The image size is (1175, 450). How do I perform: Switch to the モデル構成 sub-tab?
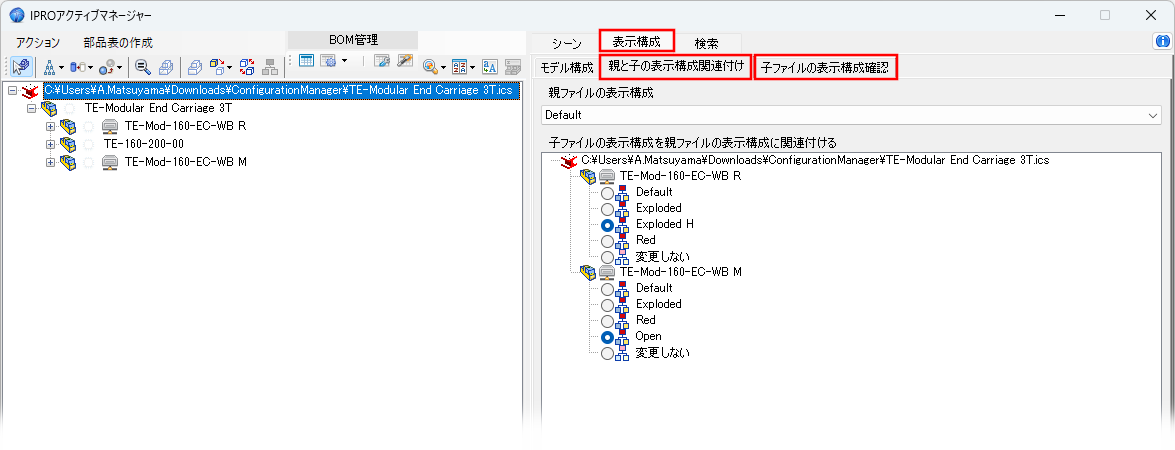tap(567, 67)
